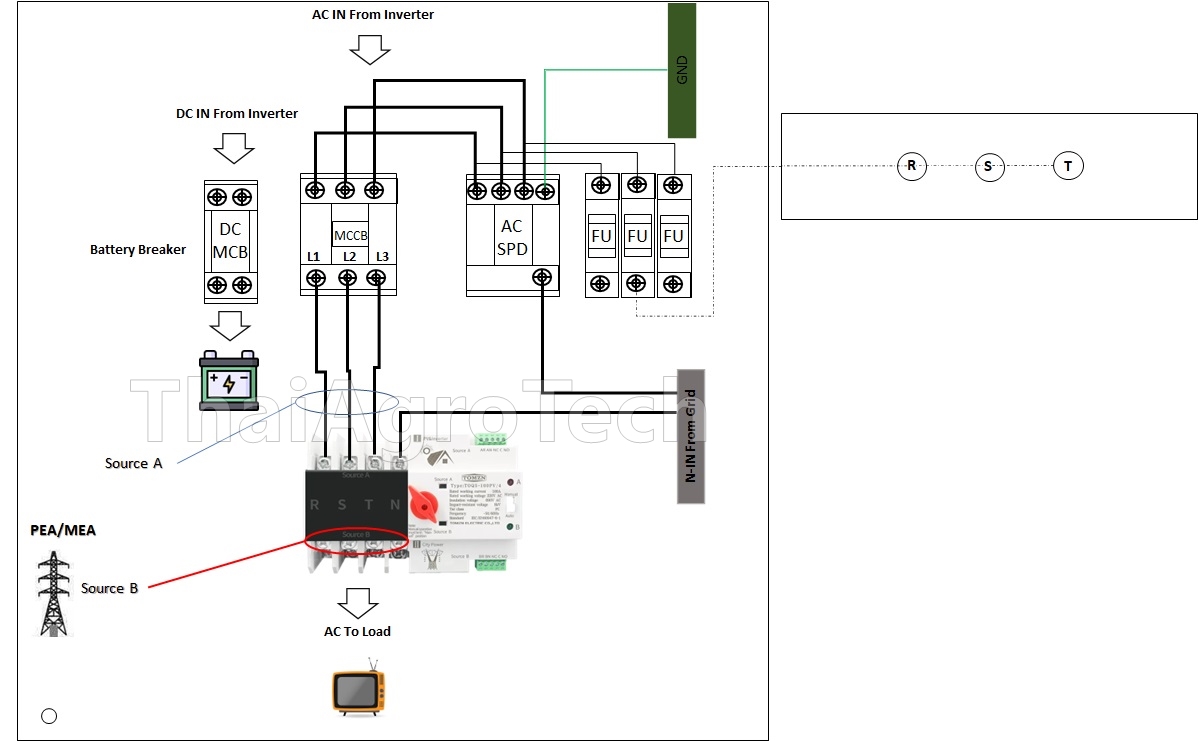Click indicator A on the transfer switch
This screenshot has width=1198, height=741.
(x=509, y=482)
